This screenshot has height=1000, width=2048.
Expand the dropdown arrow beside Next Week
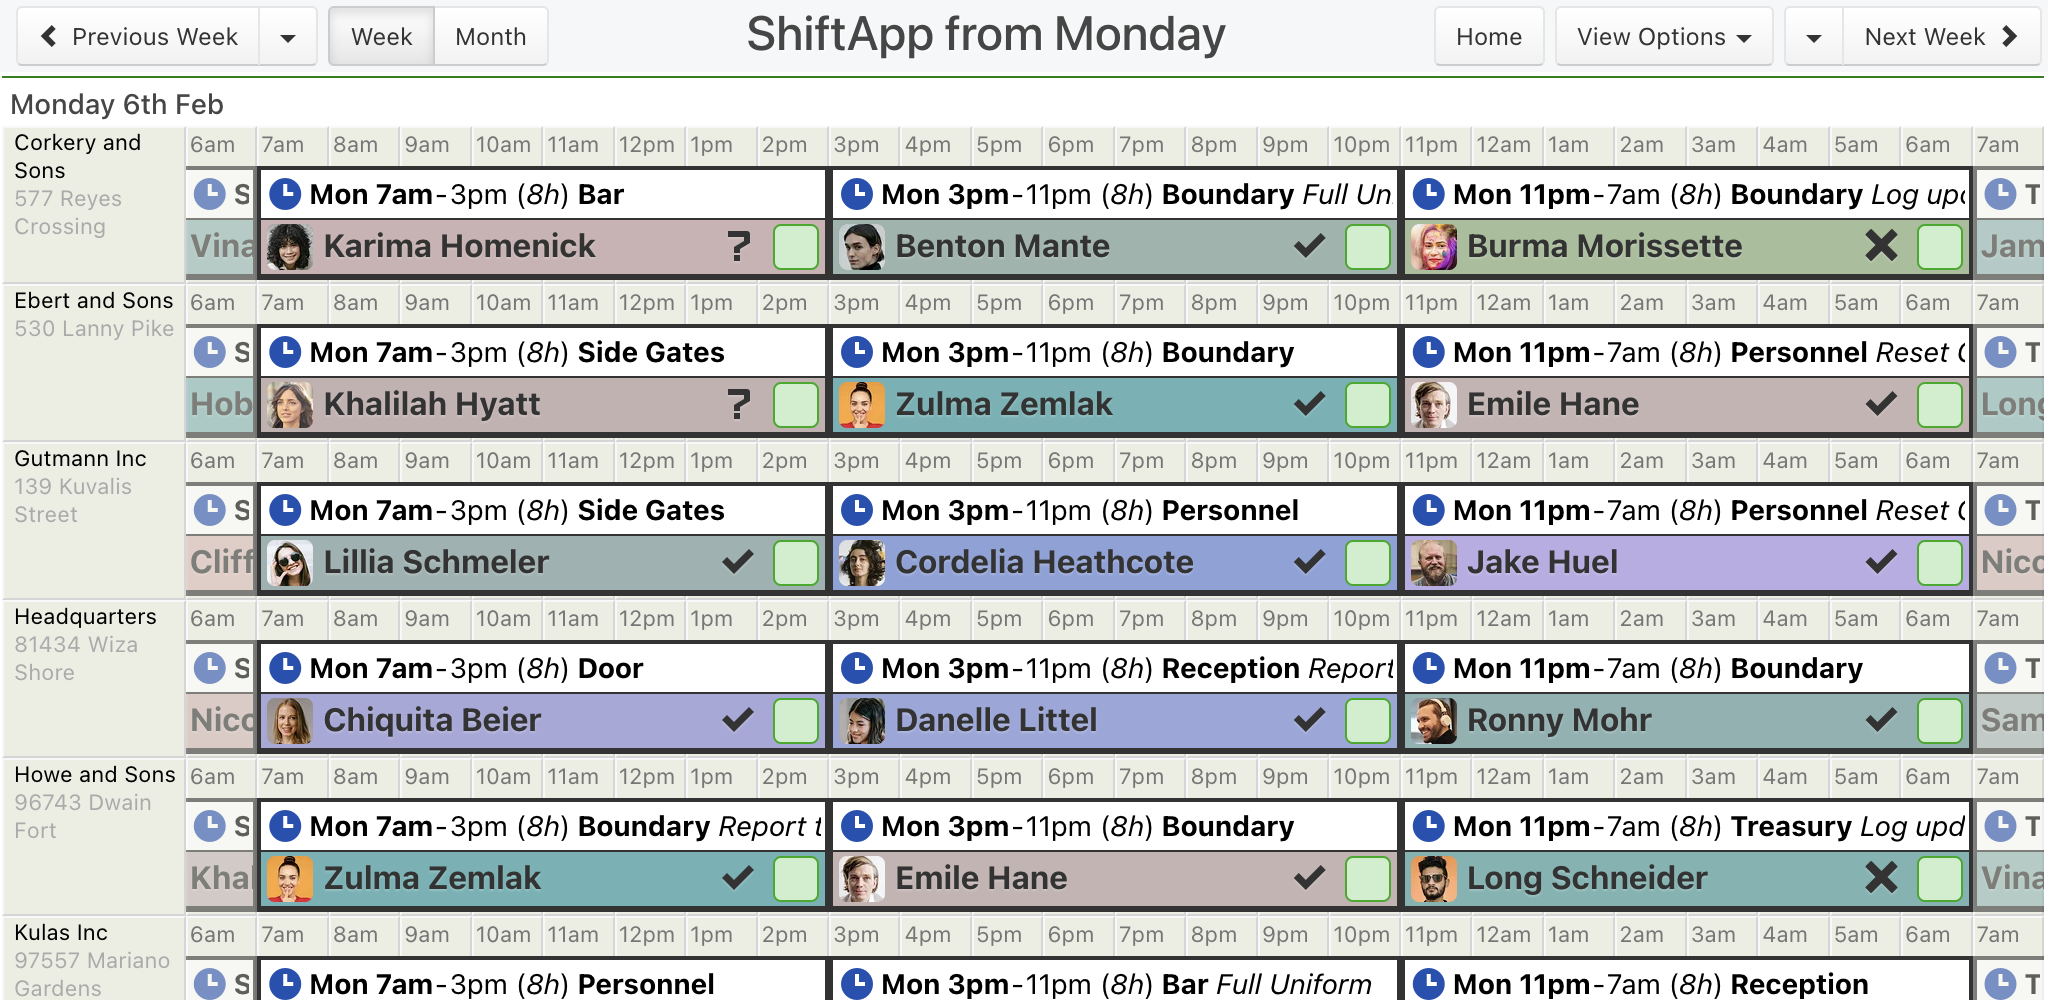pyautogui.click(x=1813, y=37)
